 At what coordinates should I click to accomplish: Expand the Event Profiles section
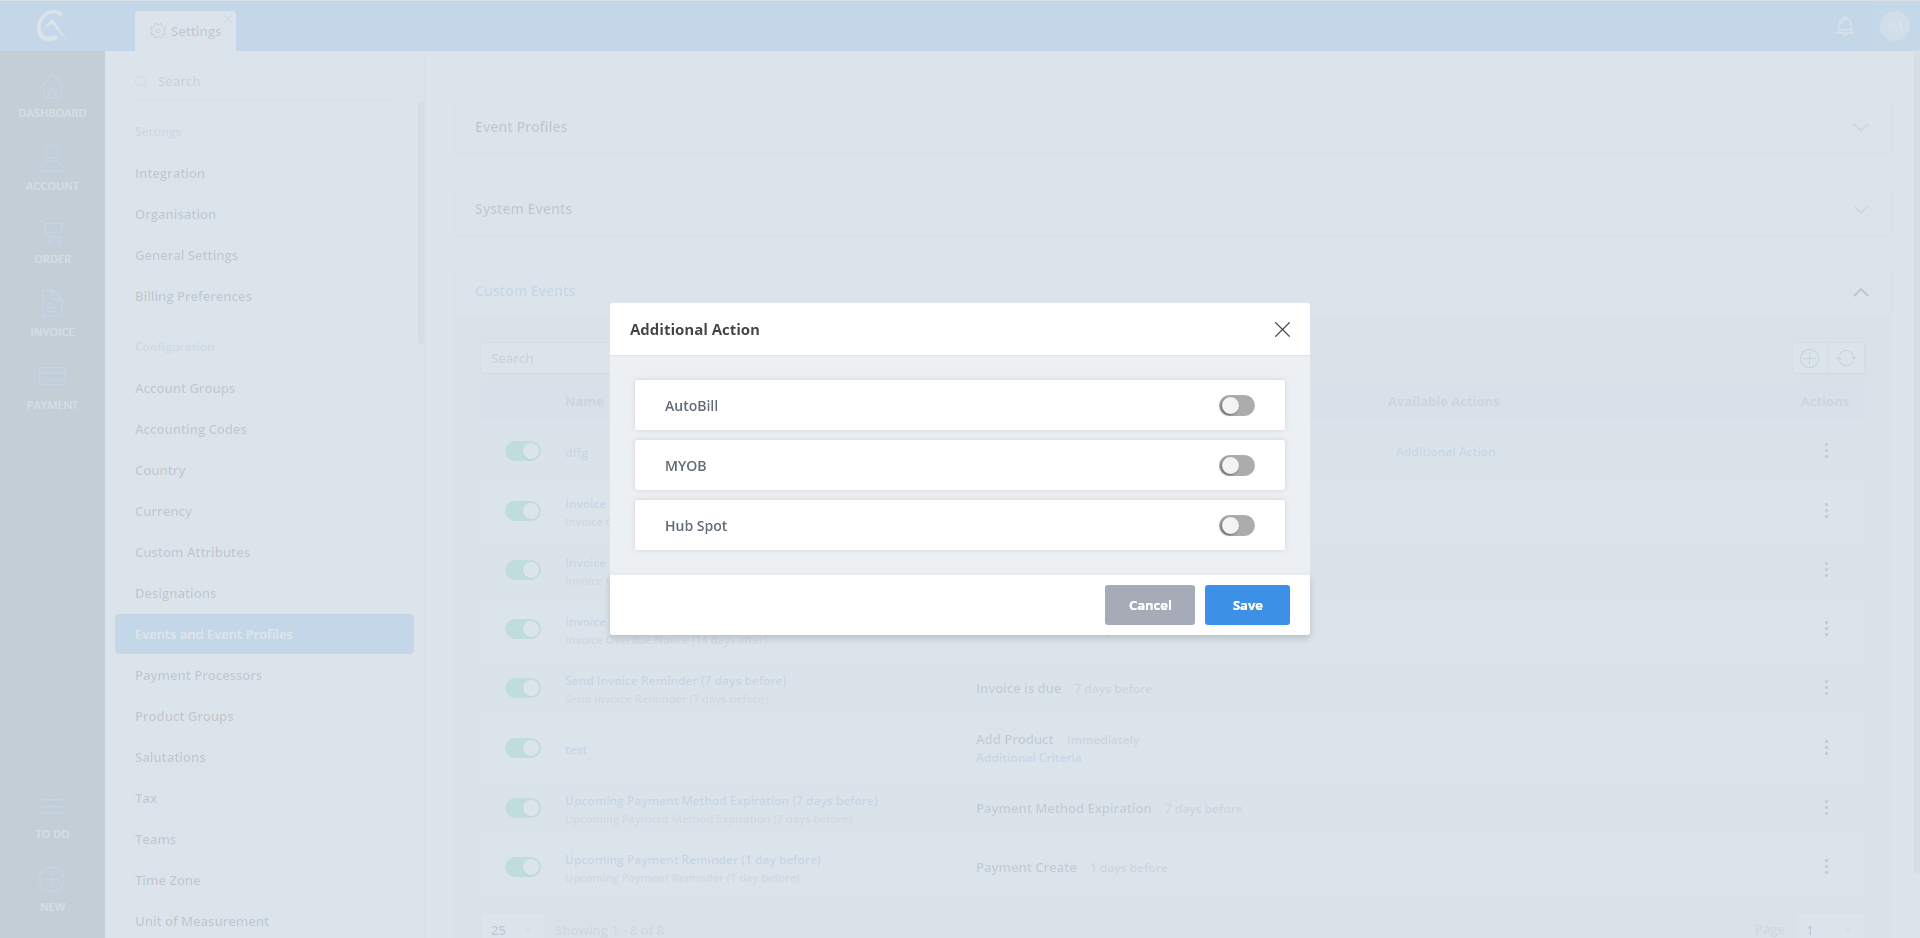pyautogui.click(x=1860, y=127)
